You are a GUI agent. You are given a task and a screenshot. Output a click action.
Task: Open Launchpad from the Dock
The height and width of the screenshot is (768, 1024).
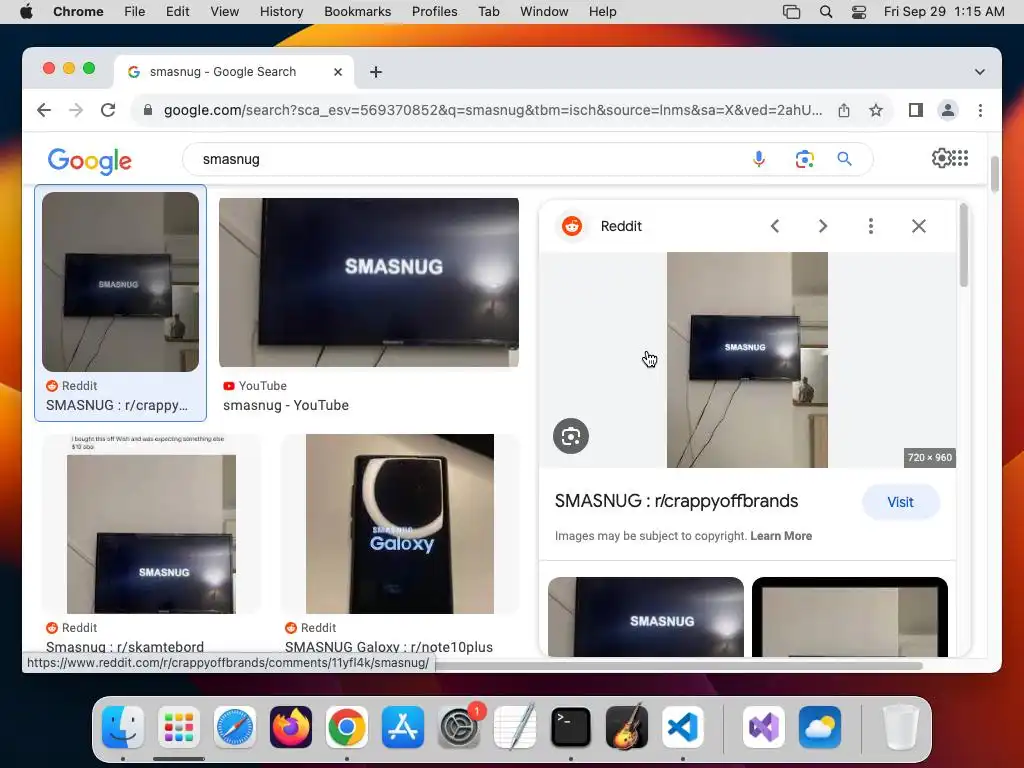[x=179, y=727]
